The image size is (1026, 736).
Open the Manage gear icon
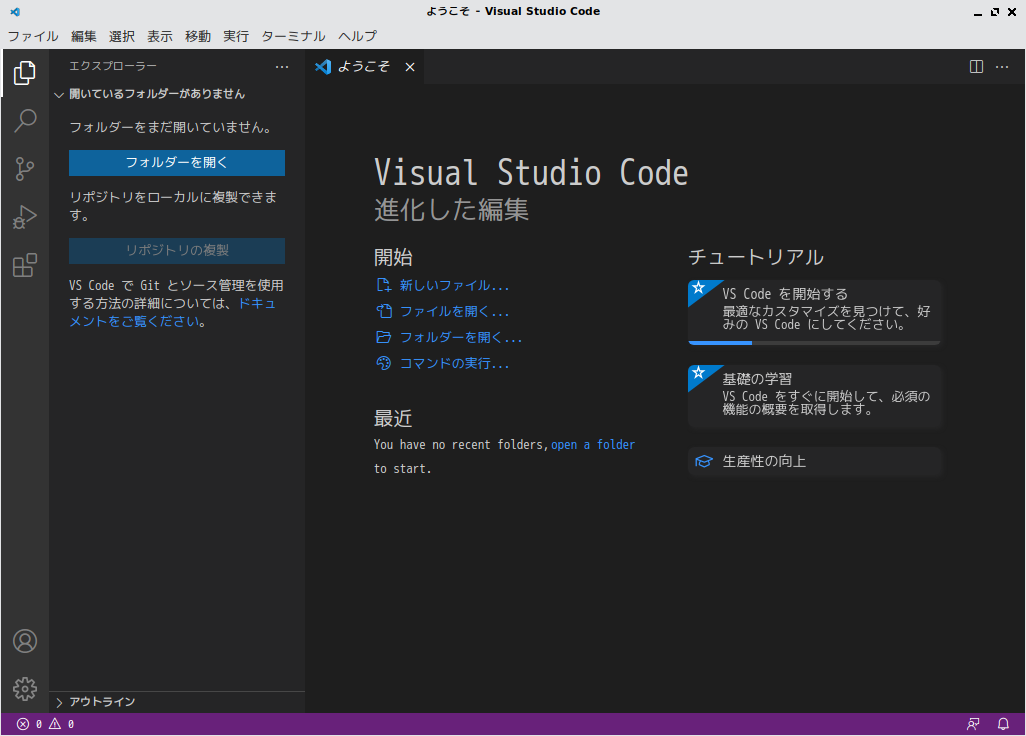(25, 689)
